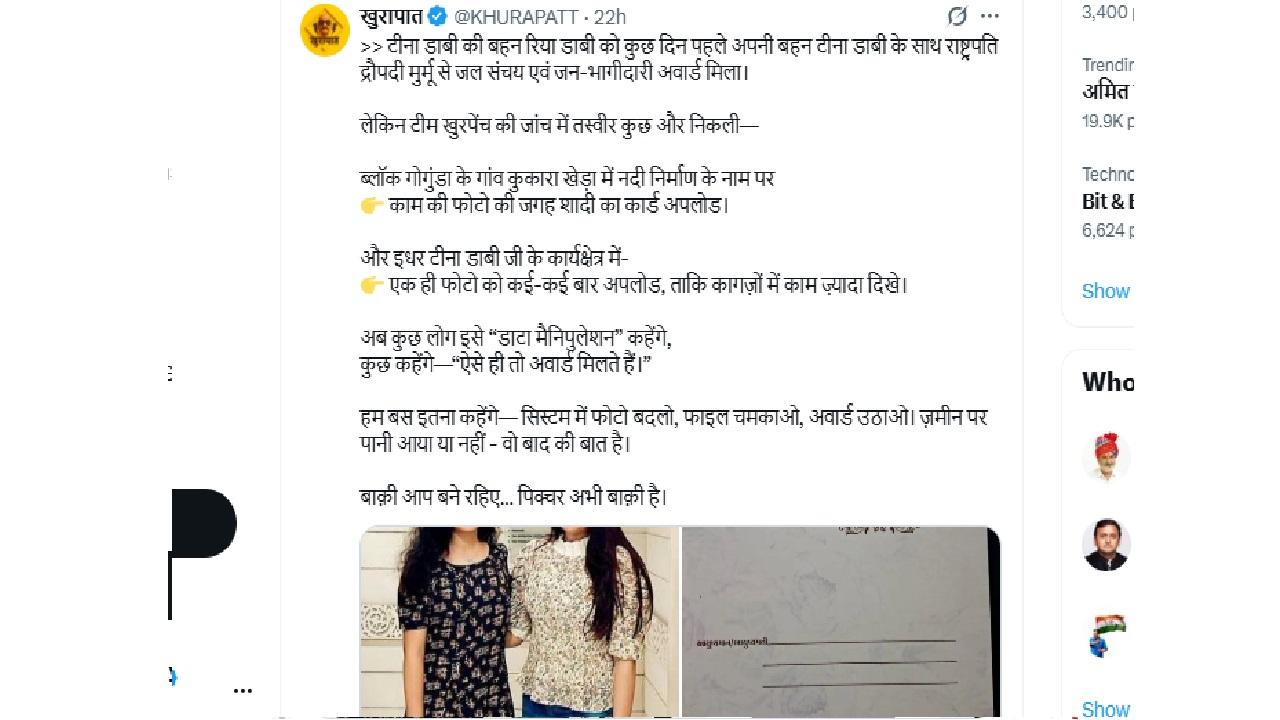Open the account options dots in left sidebar
The height and width of the screenshot is (720, 1280).
[243, 690]
